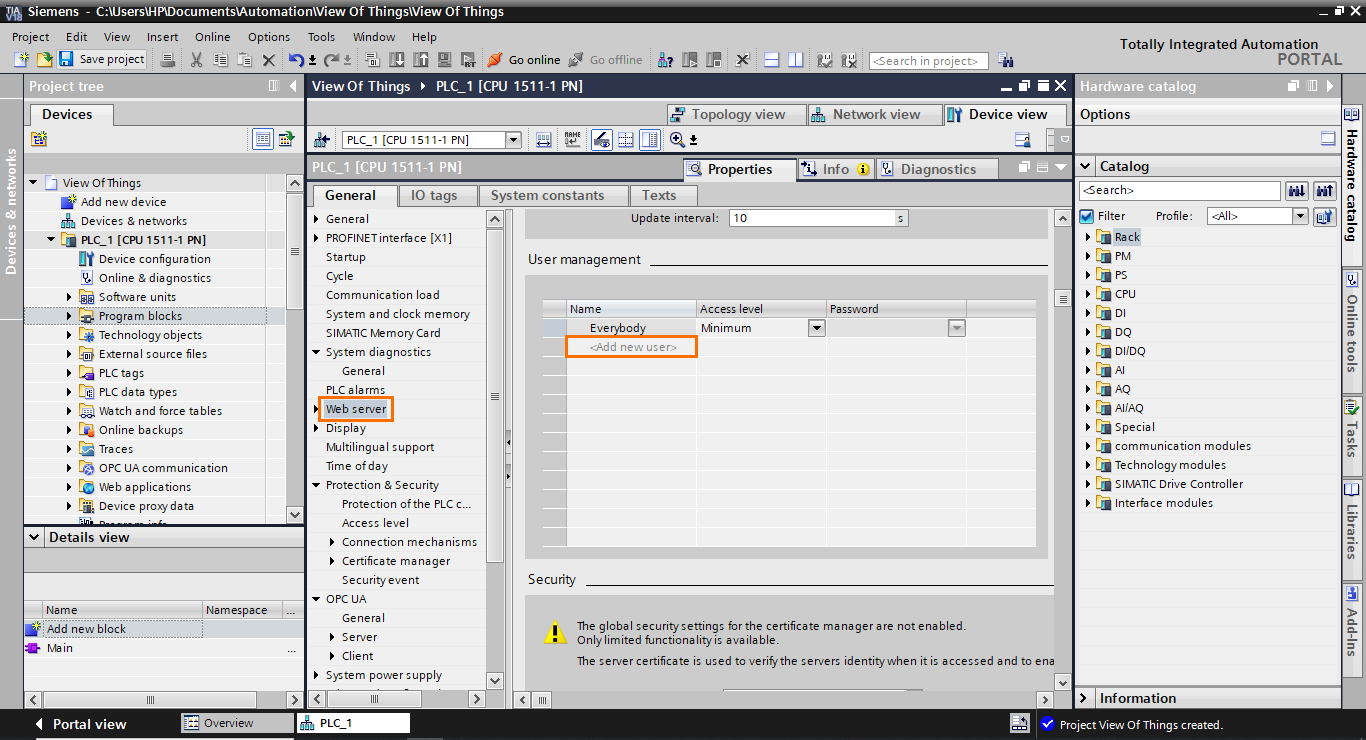
Task: Switch to the Network view tab
Action: 873,114
